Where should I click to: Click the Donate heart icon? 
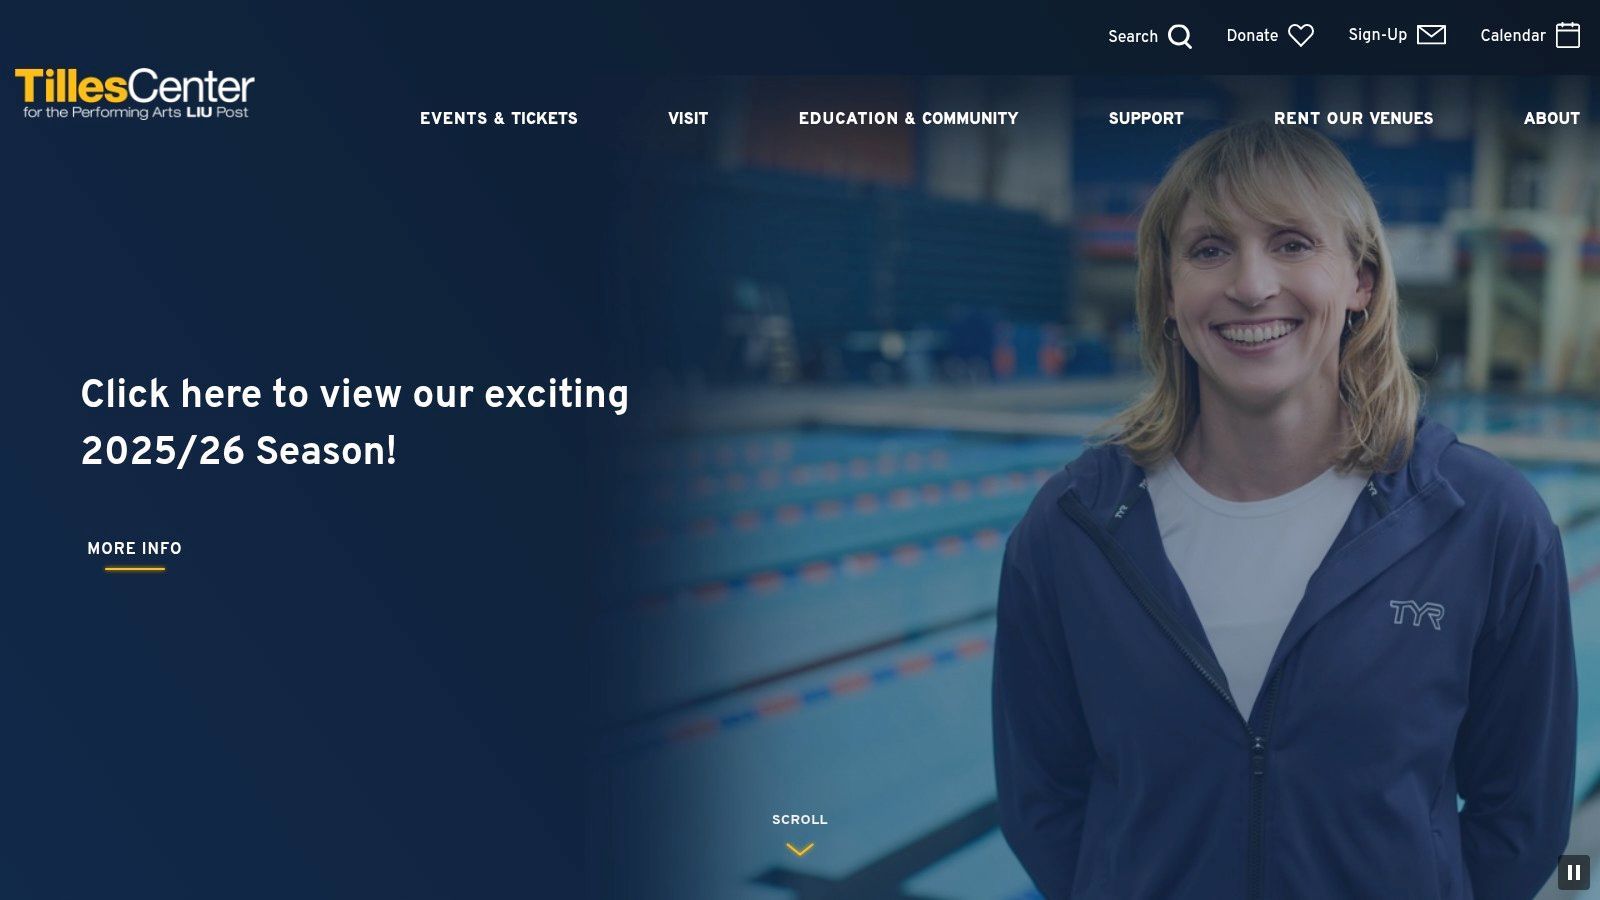(x=1301, y=36)
